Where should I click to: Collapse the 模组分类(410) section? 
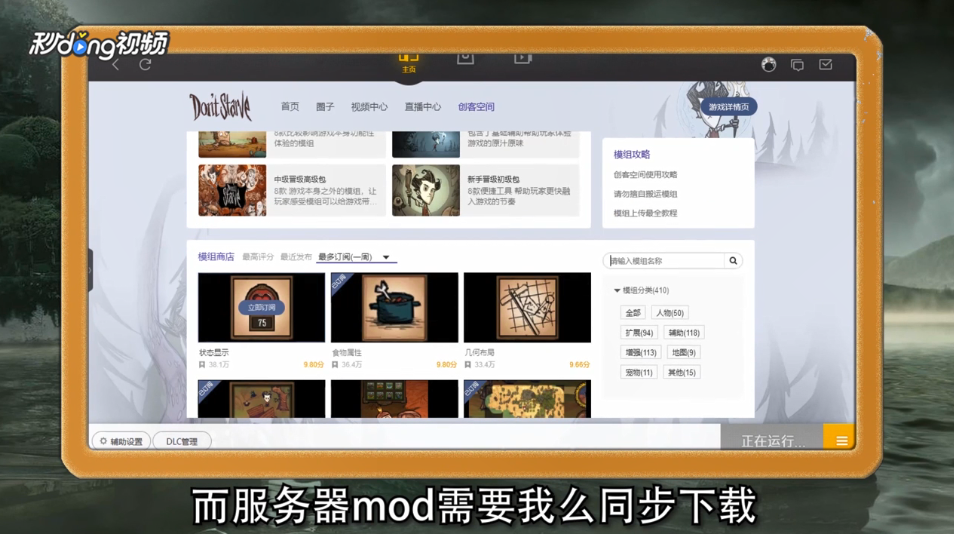(641, 291)
